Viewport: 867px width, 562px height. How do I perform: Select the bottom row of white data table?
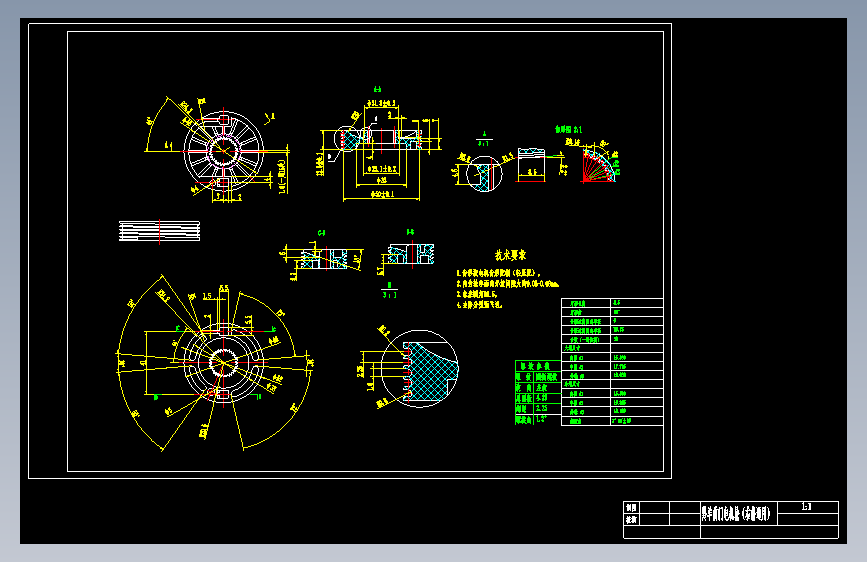(x=612, y=421)
